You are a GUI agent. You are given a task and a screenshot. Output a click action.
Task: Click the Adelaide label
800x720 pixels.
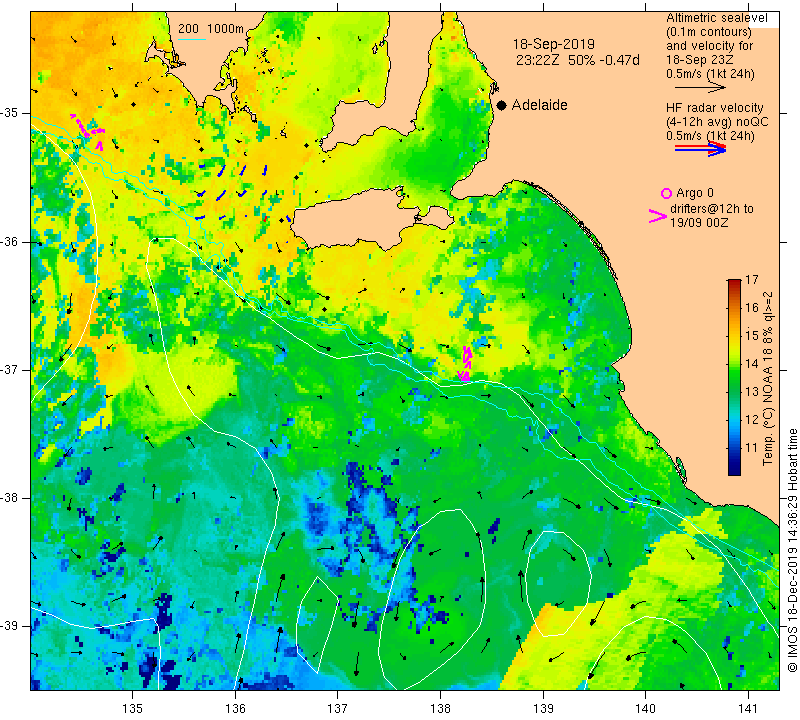pyautogui.click(x=539, y=105)
